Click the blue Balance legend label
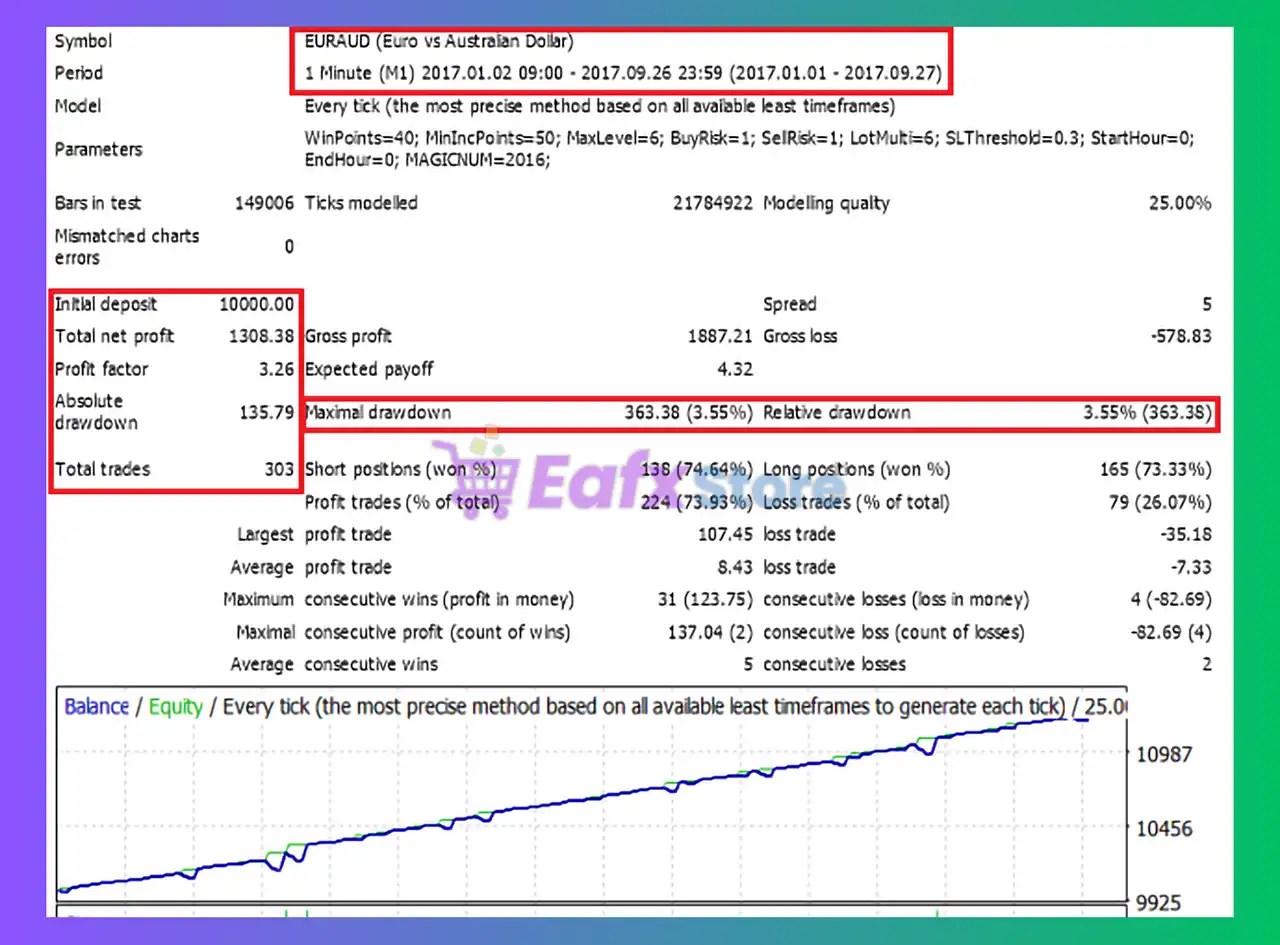Screen dimensions: 1280x945 tap(97, 707)
